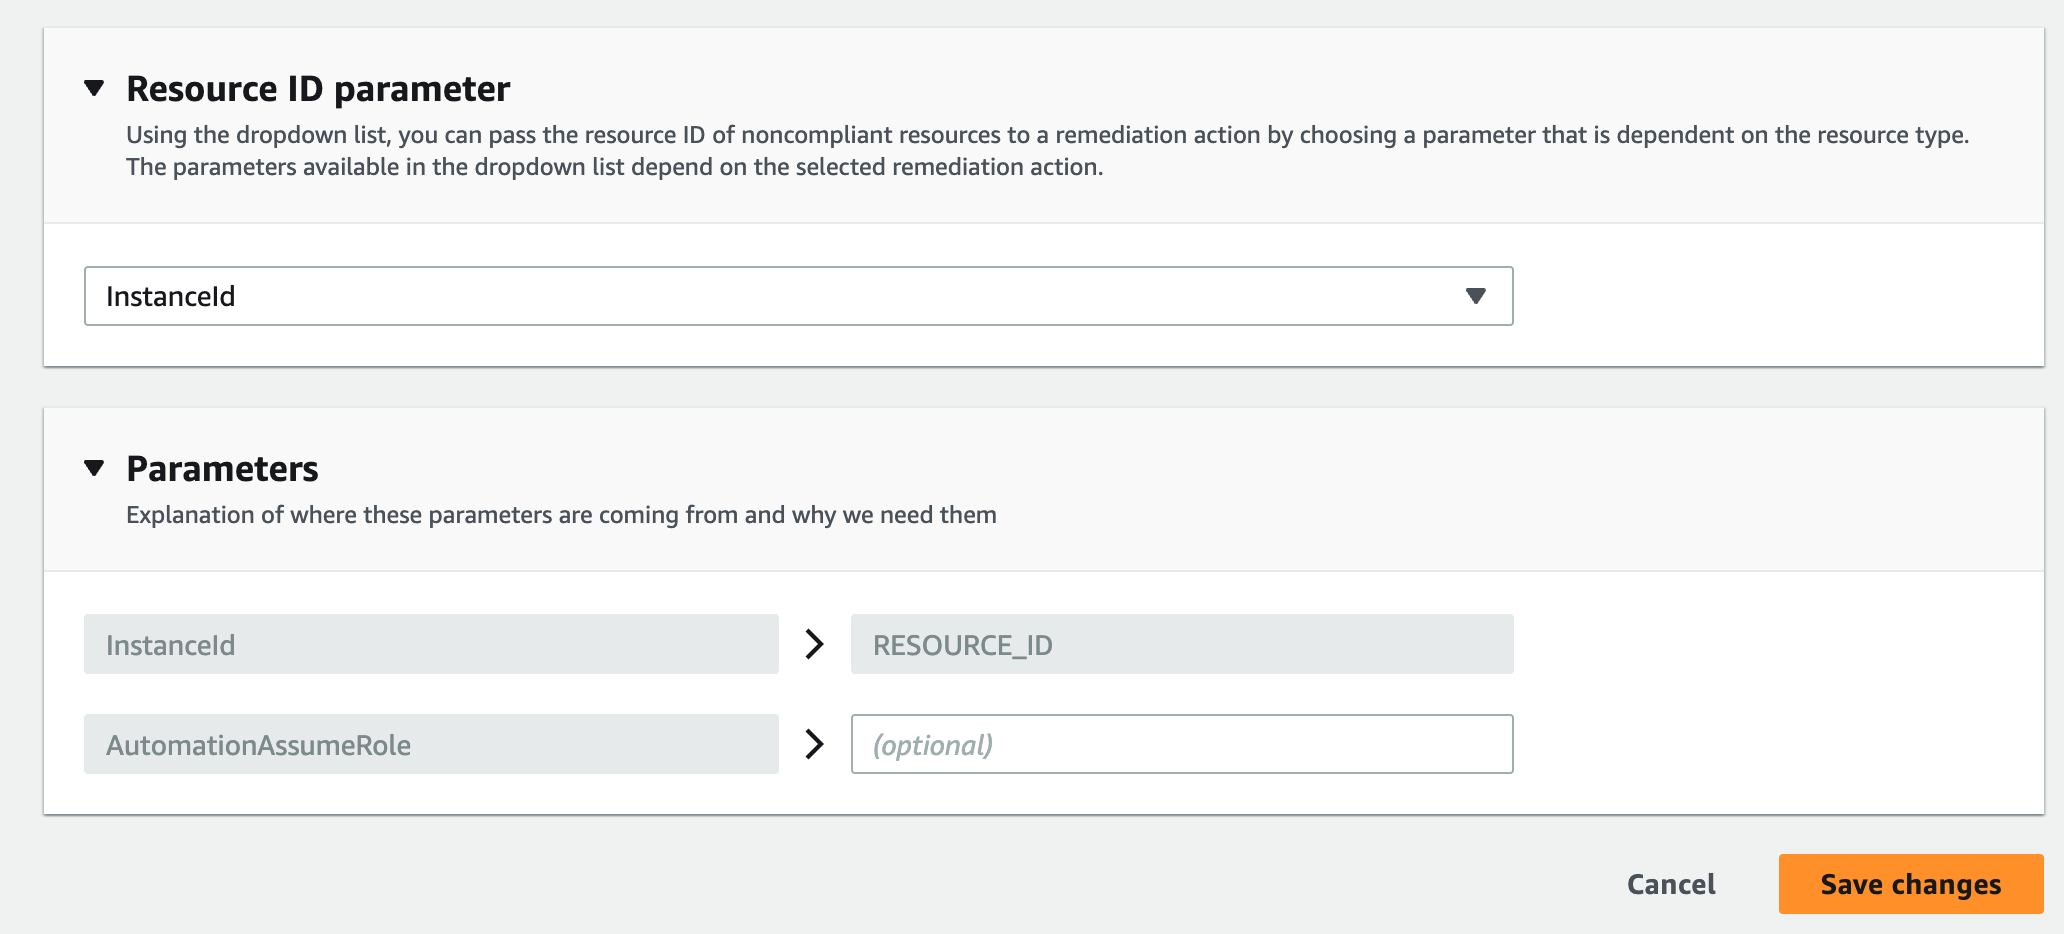This screenshot has height=934, width=2064.
Task: Click the arrow icon beside RESOURCE_ID
Action: (x=815, y=644)
